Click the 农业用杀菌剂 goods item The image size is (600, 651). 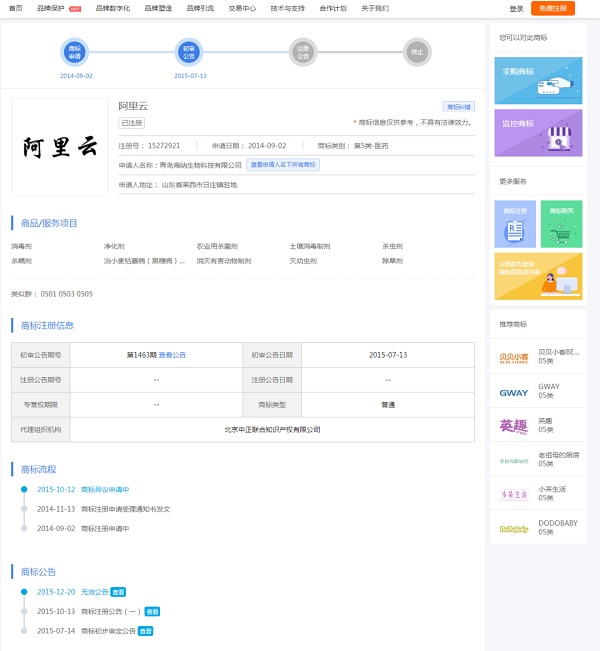pyautogui.click(x=217, y=246)
